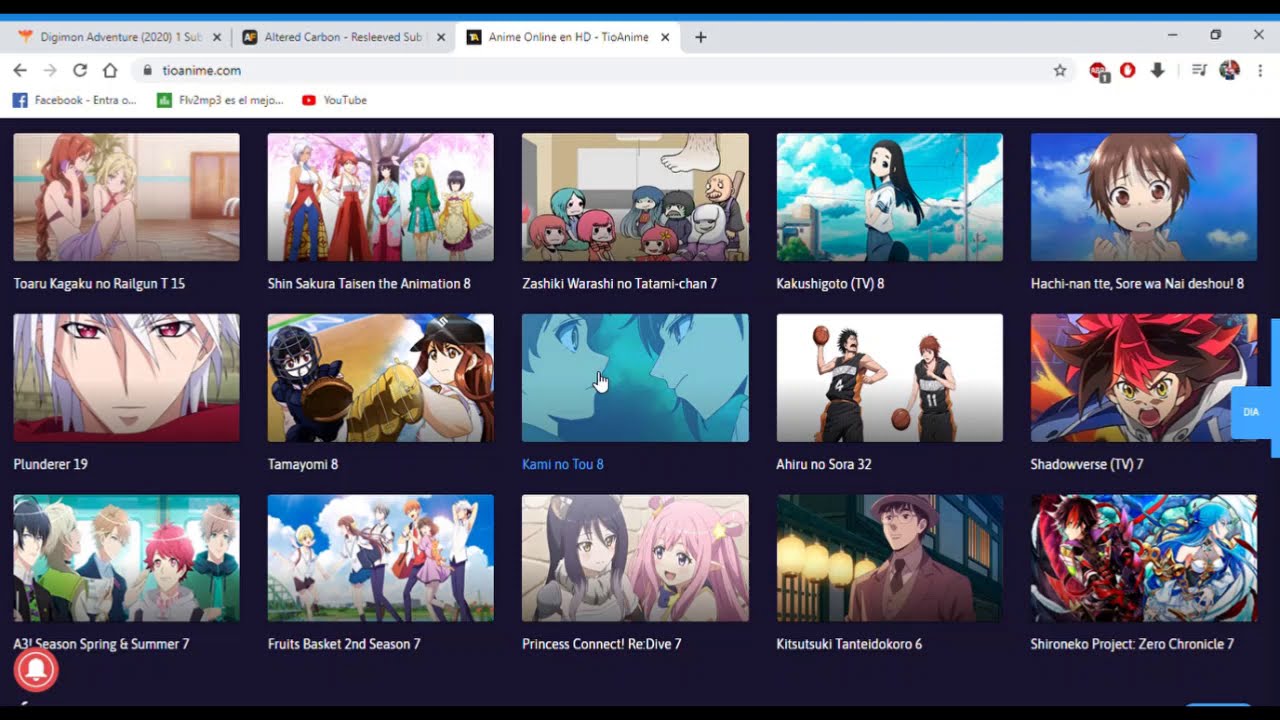Open a new tab with plus button

[x=700, y=37]
